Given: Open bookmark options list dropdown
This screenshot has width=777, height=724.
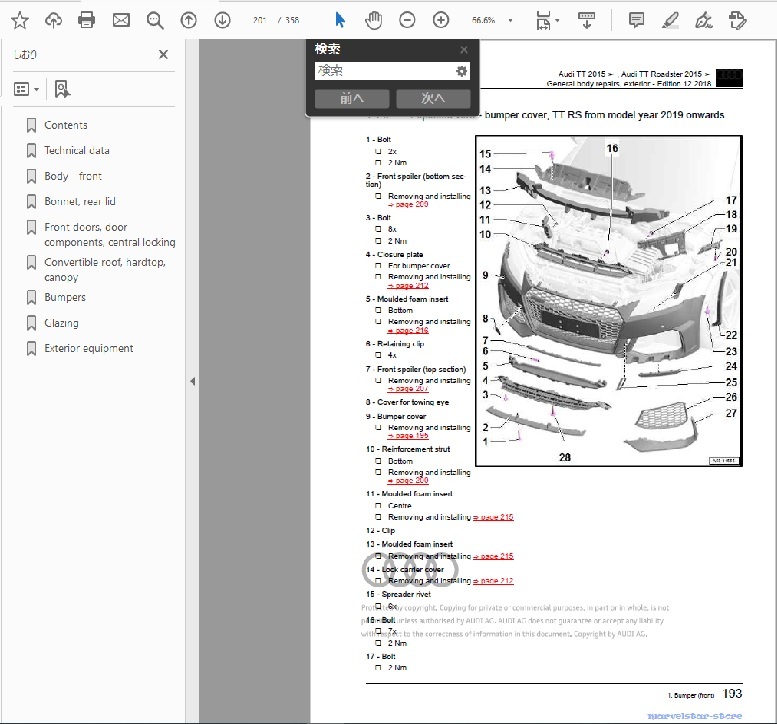Looking at the screenshot, I should pyautogui.click(x=26, y=89).
